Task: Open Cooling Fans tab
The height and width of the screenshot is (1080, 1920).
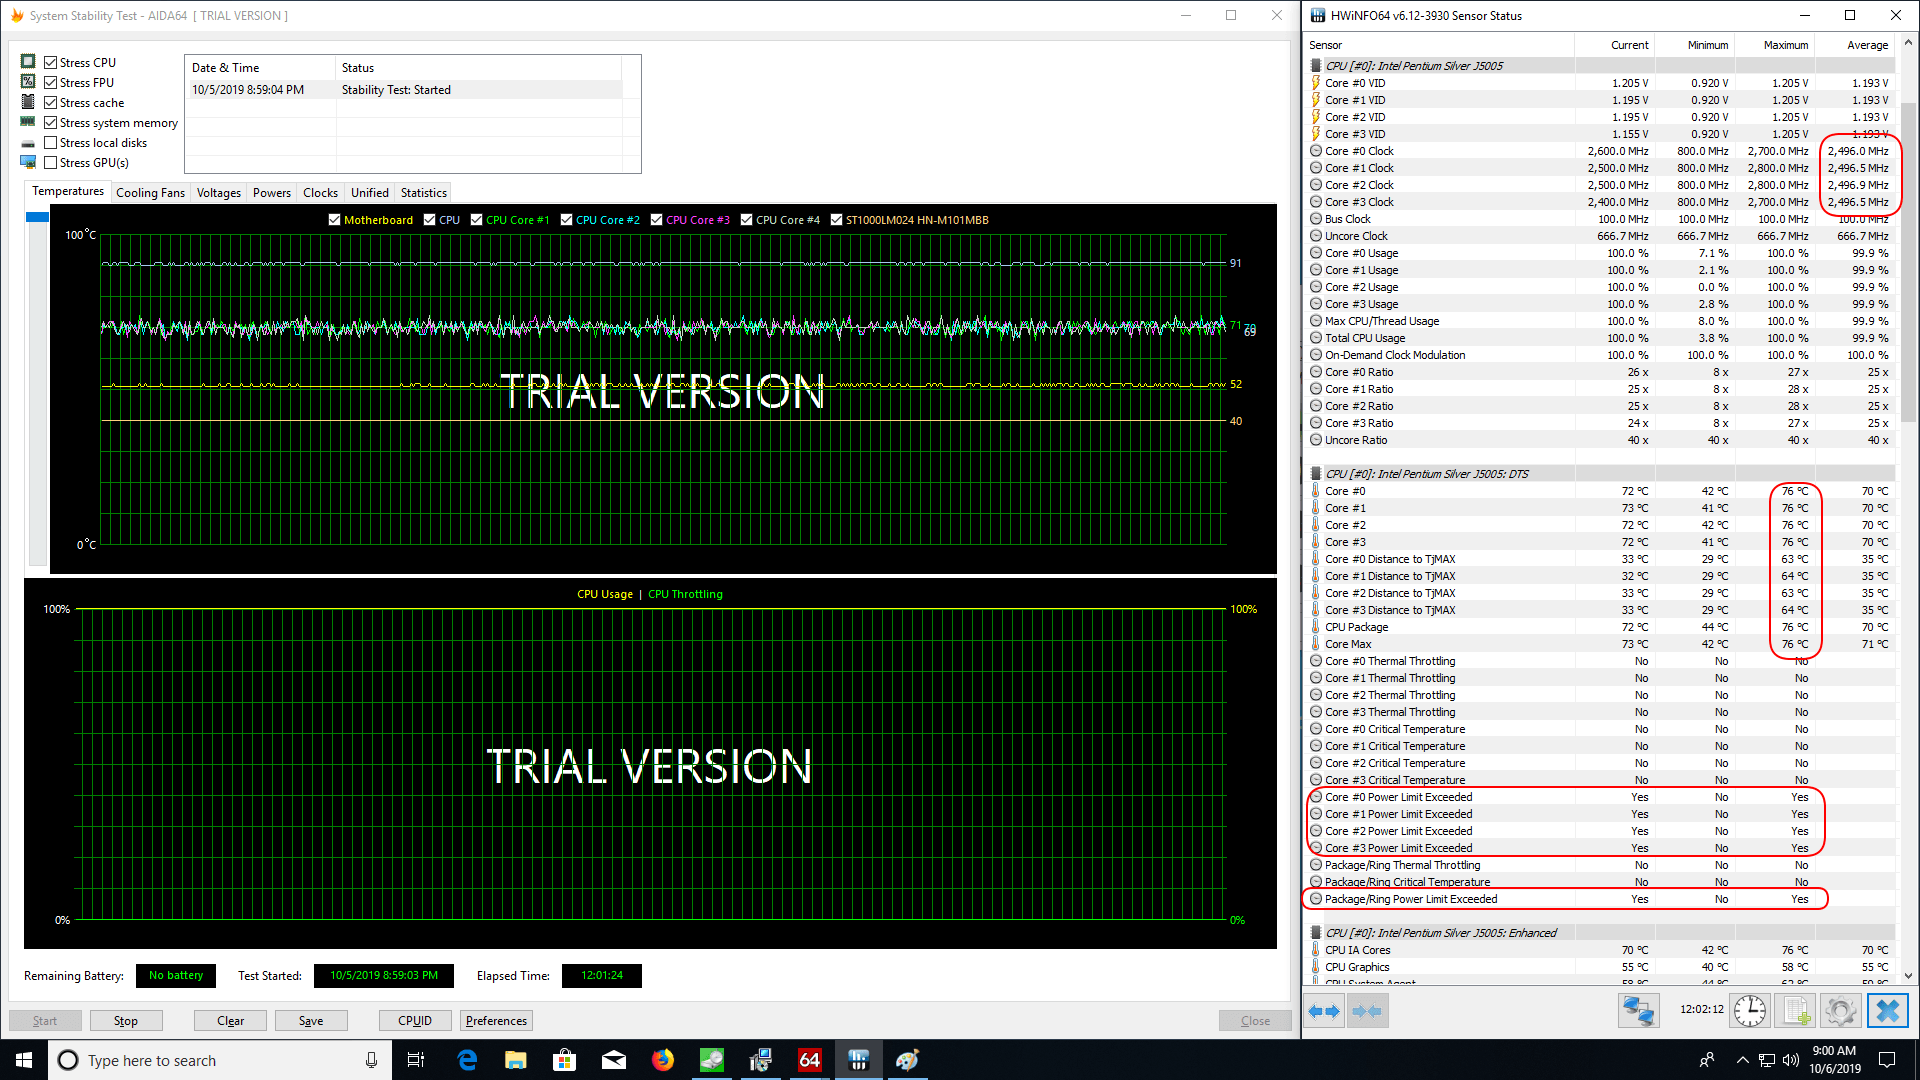Action: point(150,193)
